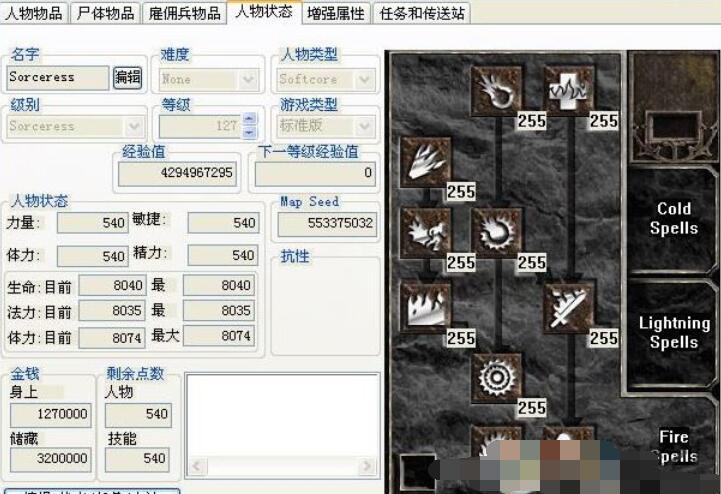Image resolution: width=721 pixels, height=494 pixels.
Task: Click the 编辑 name edit button
Action: pyautogui.click(x=127, y=77)
